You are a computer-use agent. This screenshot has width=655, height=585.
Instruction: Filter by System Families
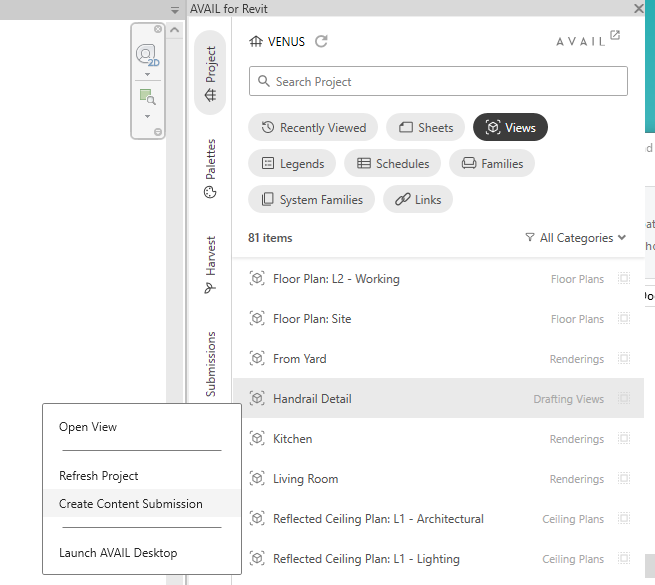point(311,199)
